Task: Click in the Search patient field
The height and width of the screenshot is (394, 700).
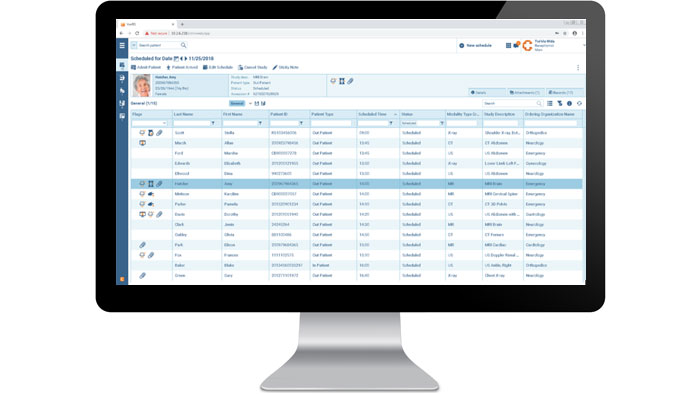Action: pyautogui.click(x=158, y=45)
